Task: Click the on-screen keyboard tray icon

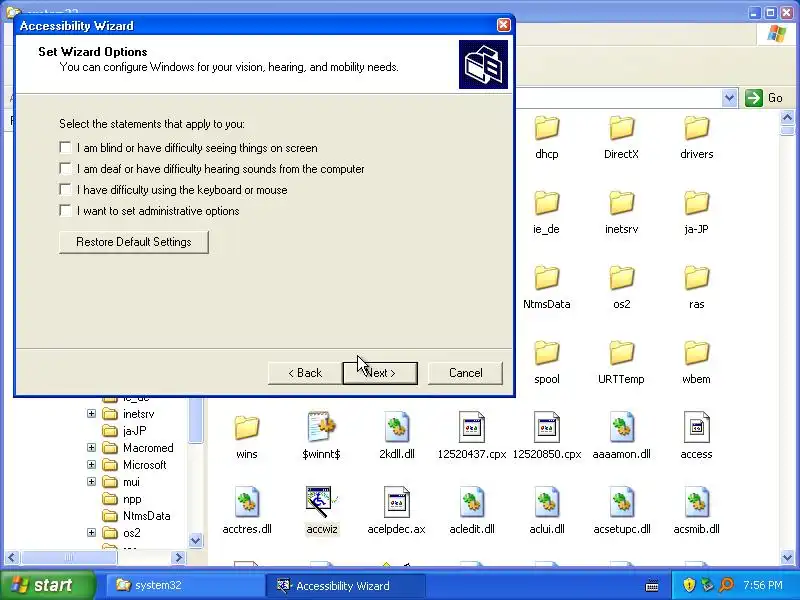Action: [x=652, y=585]
